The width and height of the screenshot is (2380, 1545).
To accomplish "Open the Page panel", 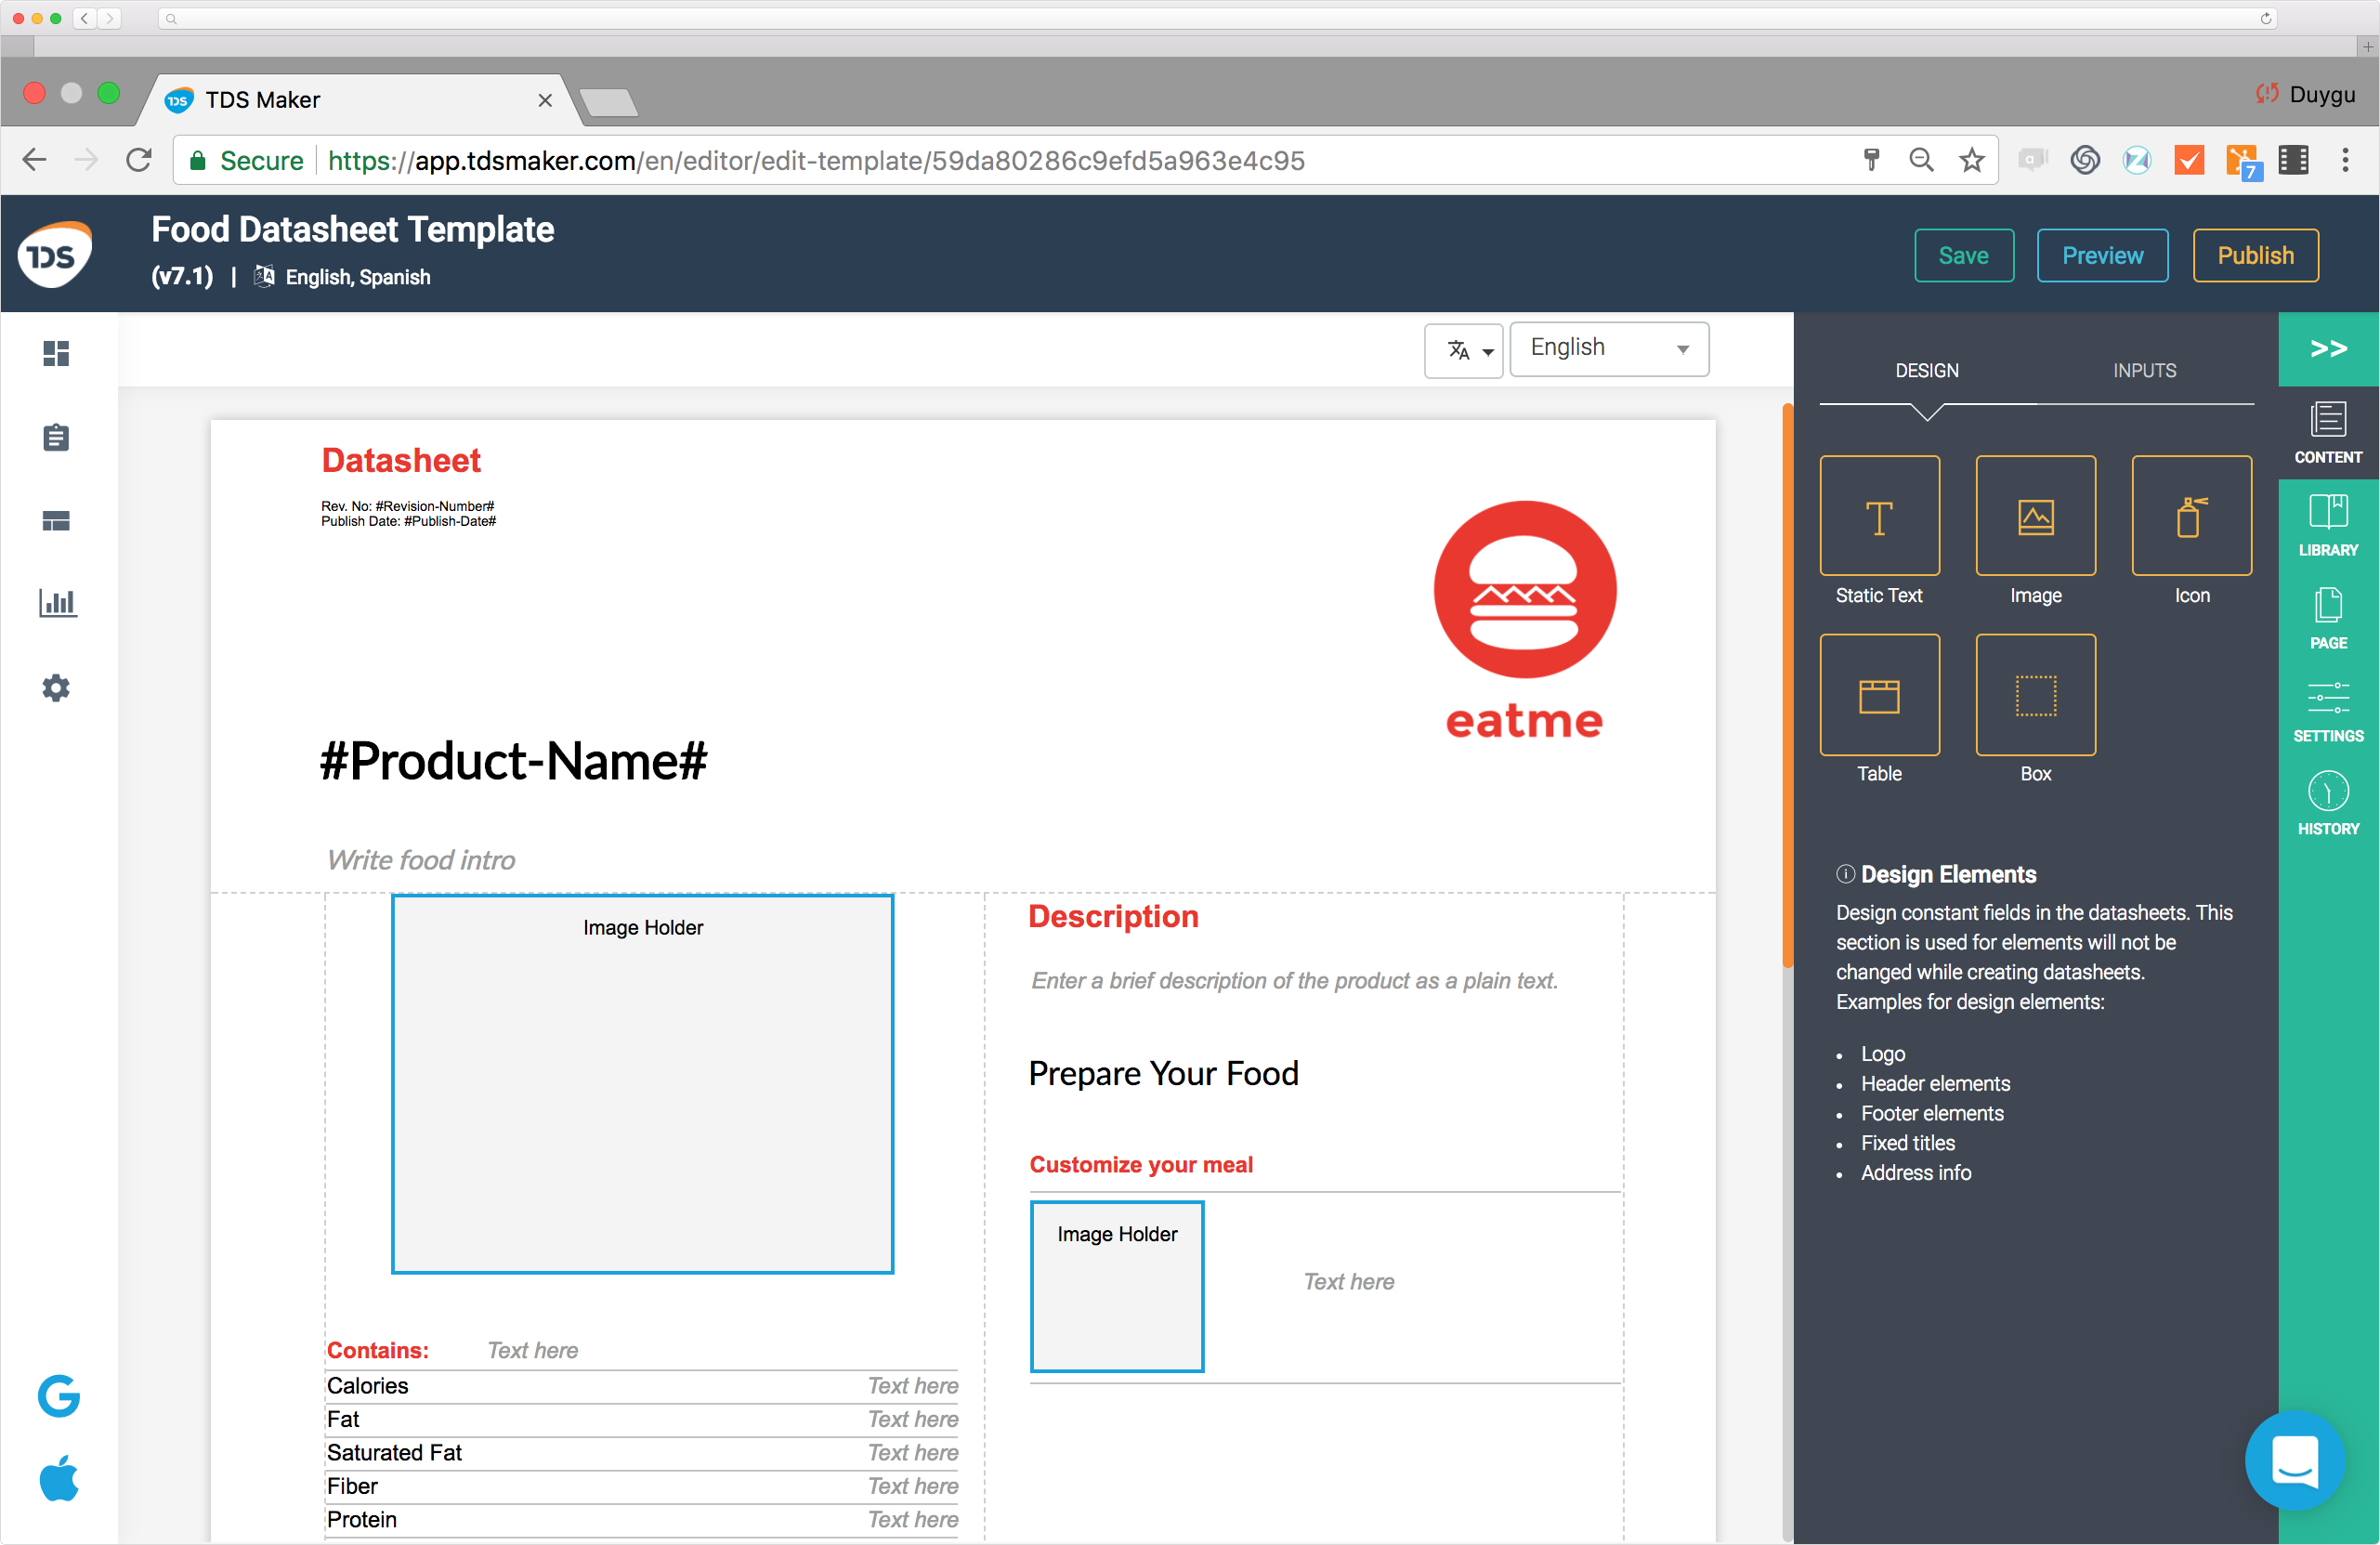I will (x=2327, y=618).
